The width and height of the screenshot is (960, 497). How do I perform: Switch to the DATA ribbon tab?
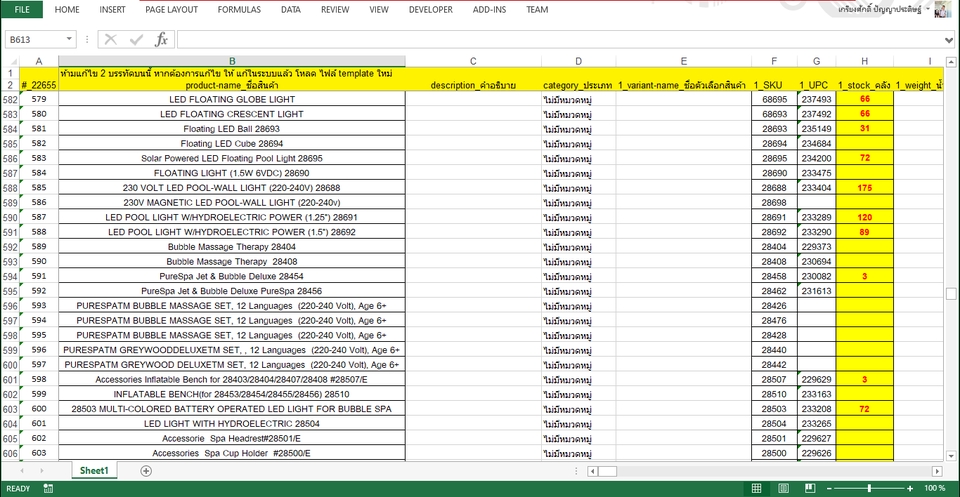point(290,9)
